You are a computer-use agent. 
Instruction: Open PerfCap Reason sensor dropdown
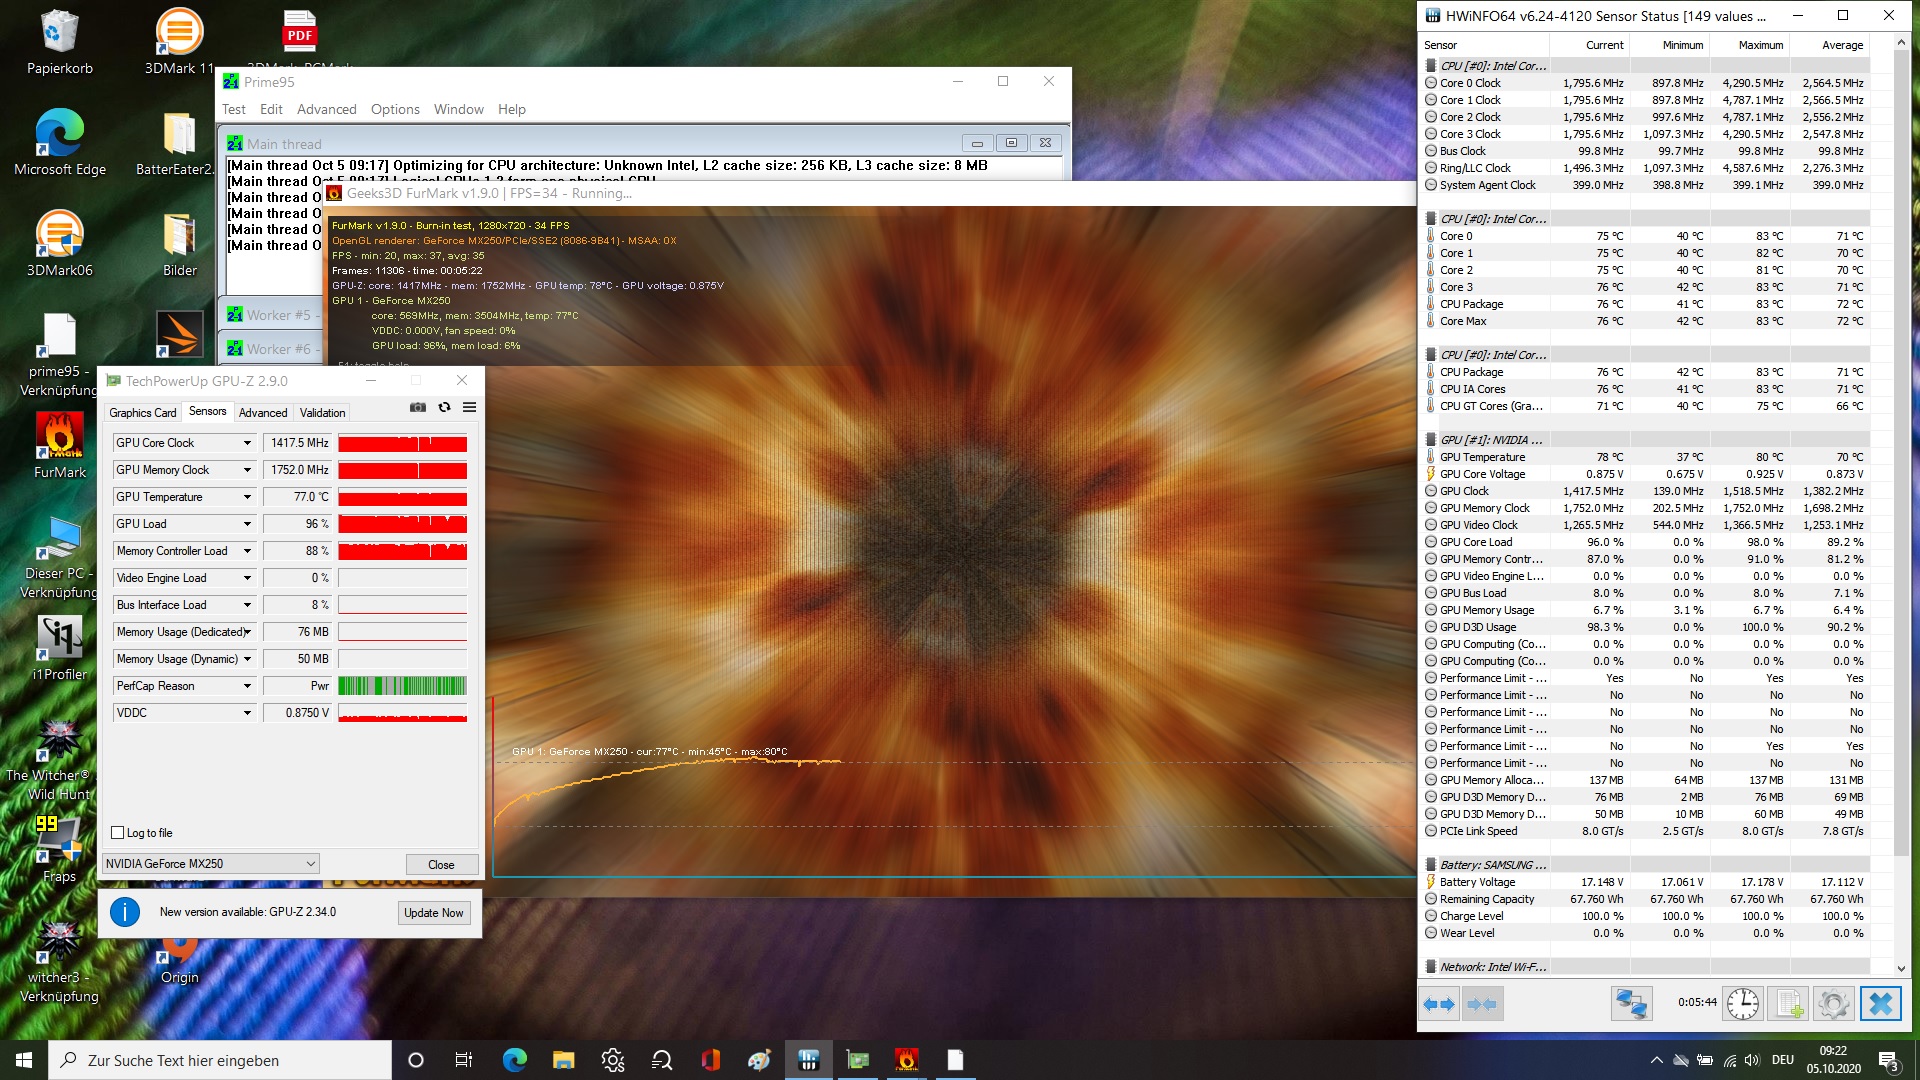246,686
